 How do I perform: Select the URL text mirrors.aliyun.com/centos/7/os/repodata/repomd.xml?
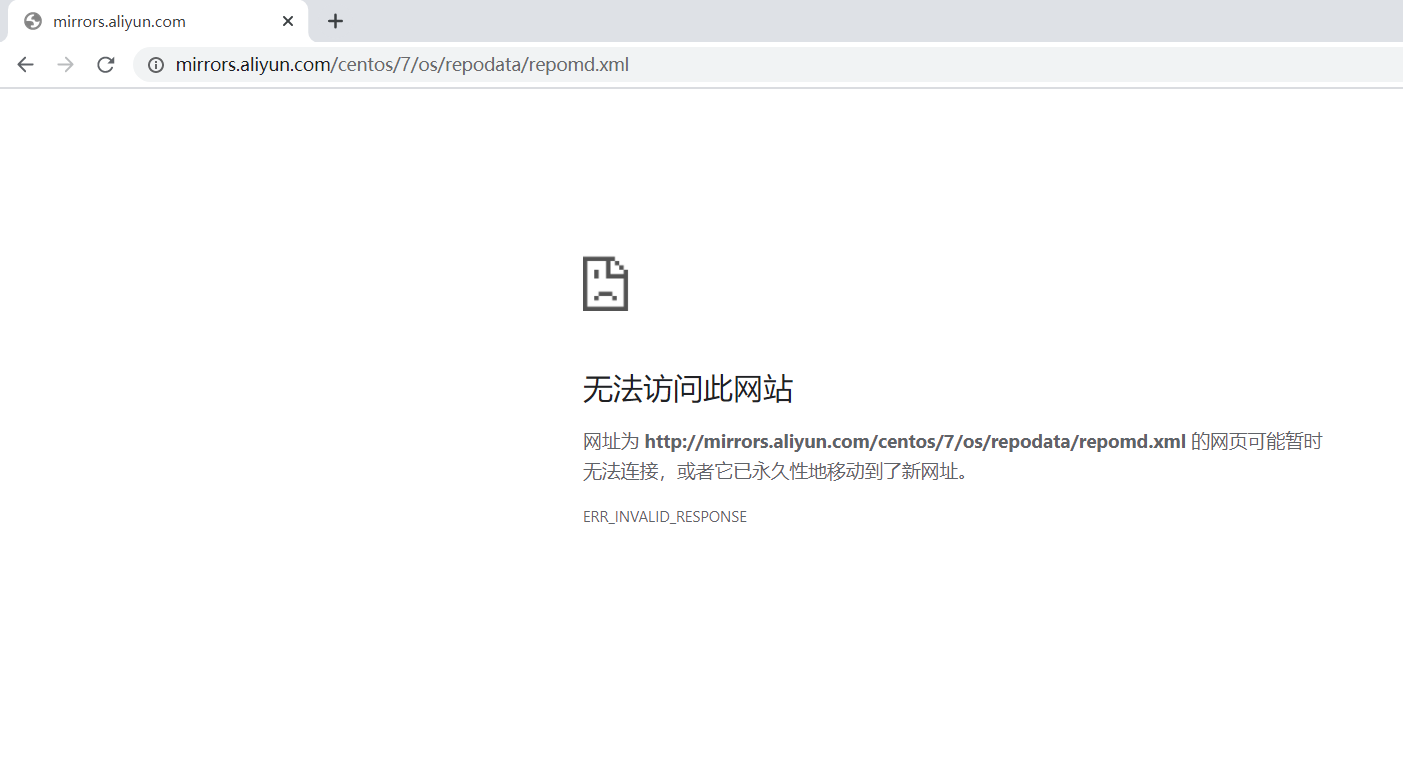click(403, 64)
